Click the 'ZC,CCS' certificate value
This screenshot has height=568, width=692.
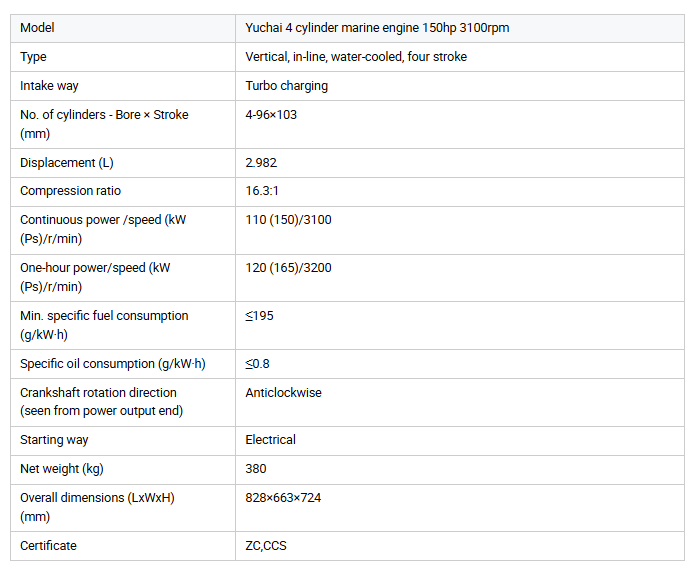click(x=265, y=546)
